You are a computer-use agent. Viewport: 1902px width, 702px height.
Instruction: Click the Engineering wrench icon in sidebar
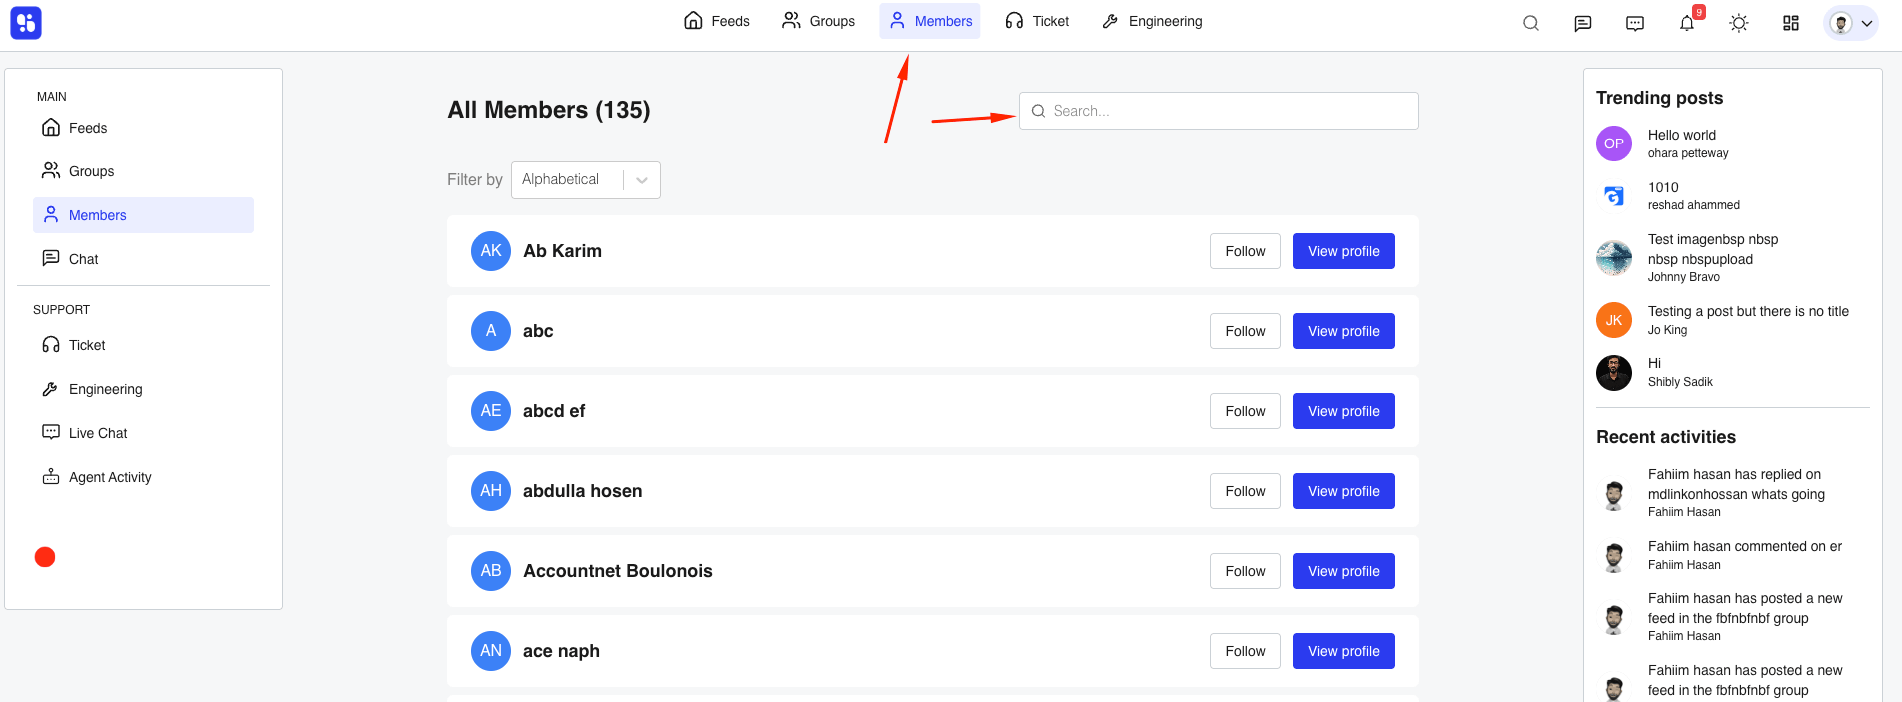tap(51, 389)
